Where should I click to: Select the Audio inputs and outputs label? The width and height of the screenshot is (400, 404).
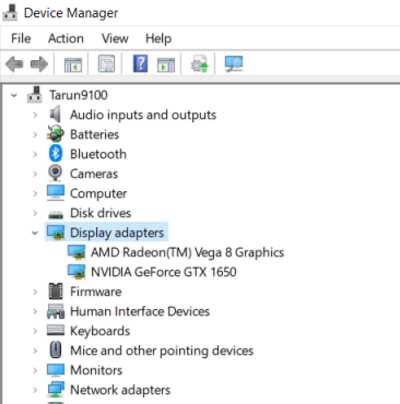coord(143,115)
